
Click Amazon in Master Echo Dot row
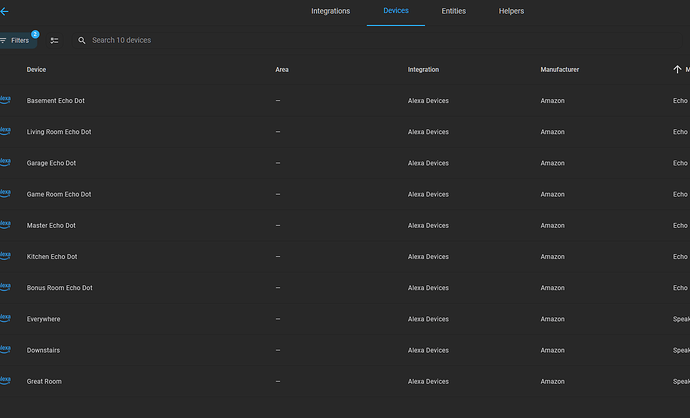[552, 226]
